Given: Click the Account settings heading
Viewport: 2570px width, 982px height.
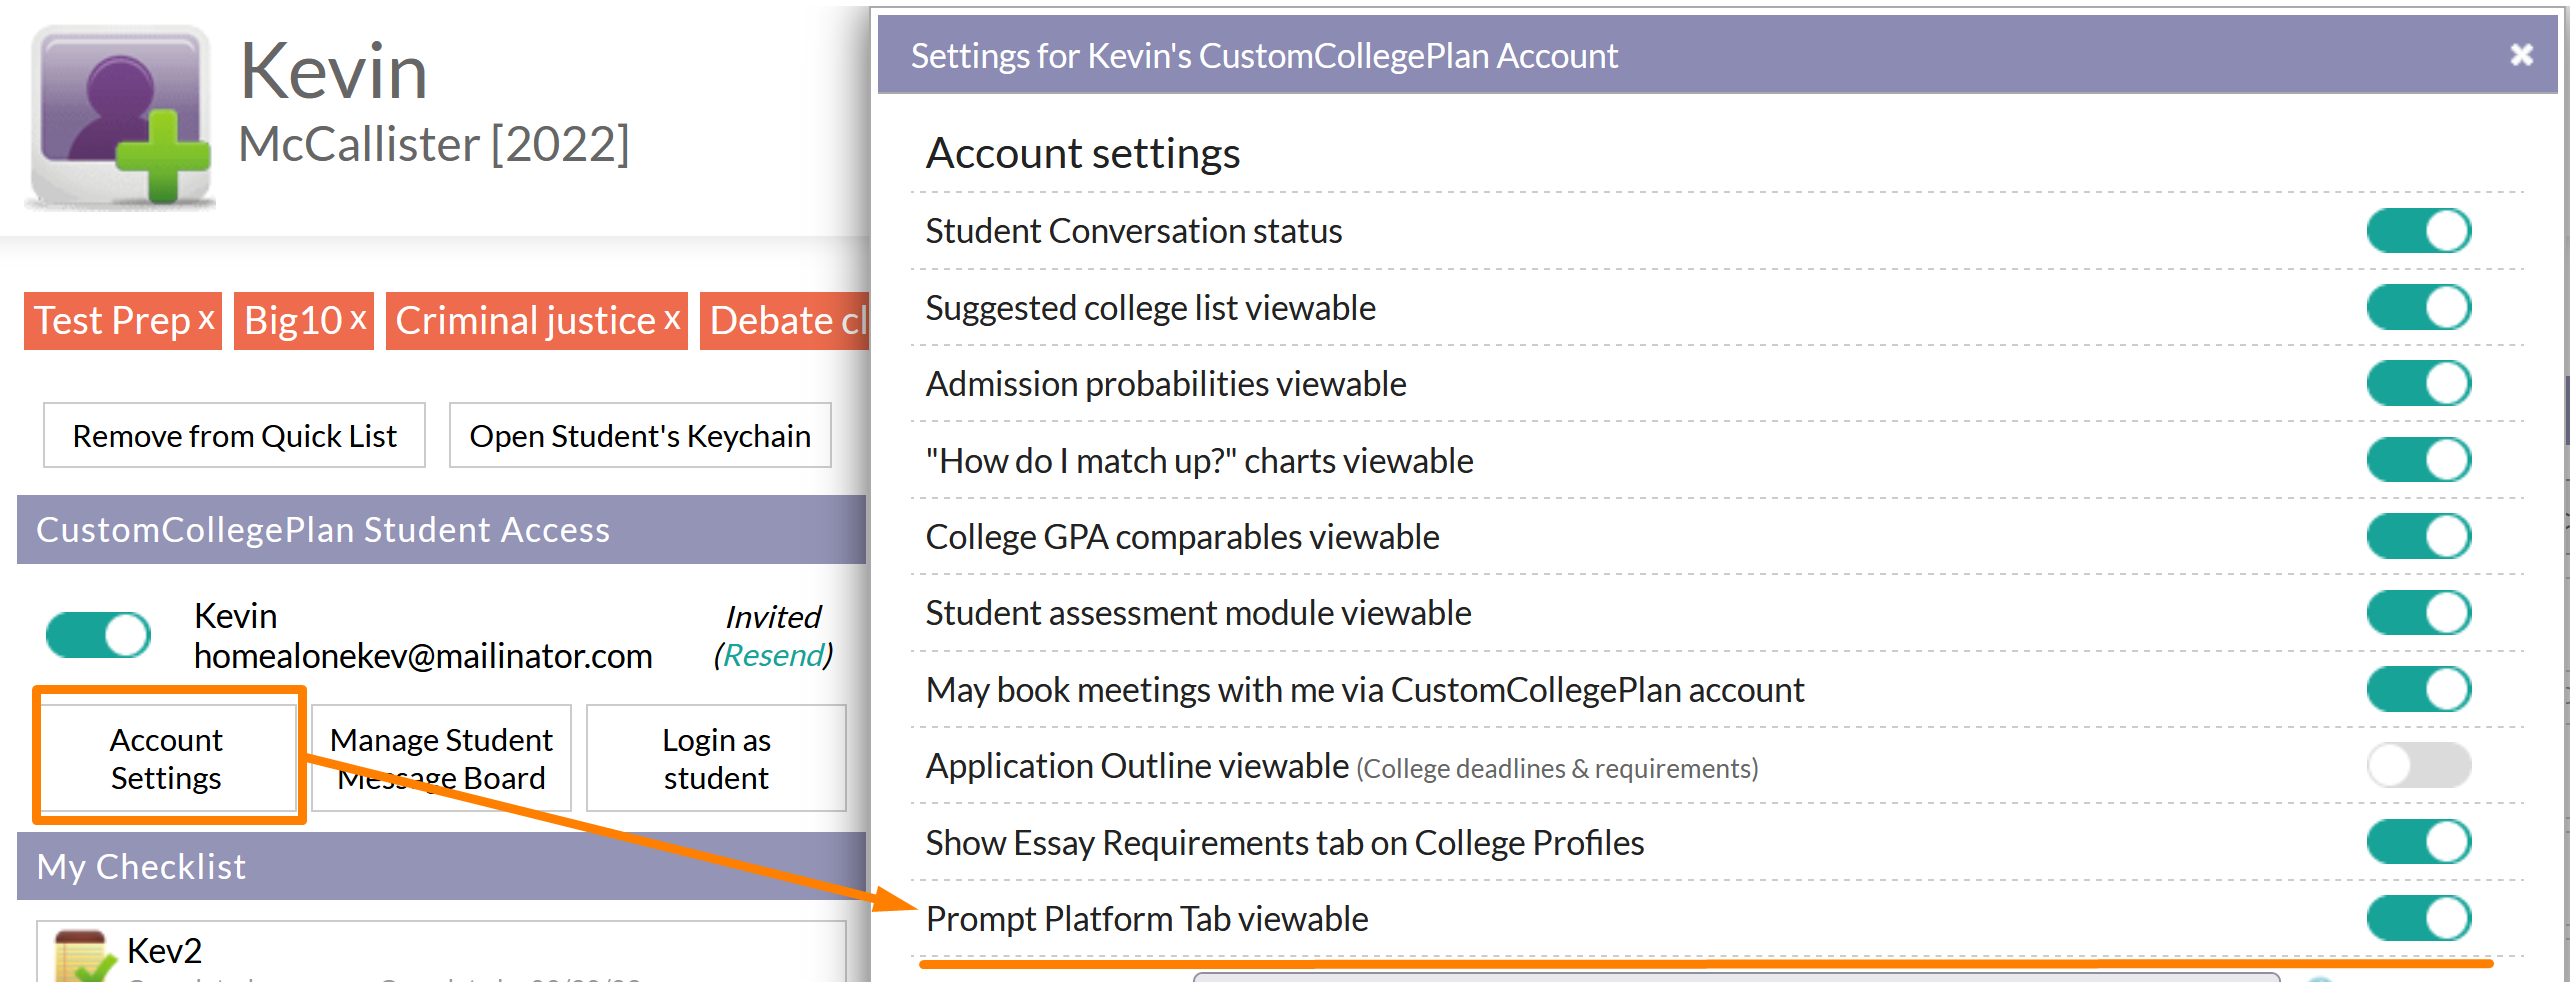Looking at the screenshot, I should pyautogui.click(x=1083, y=153).
